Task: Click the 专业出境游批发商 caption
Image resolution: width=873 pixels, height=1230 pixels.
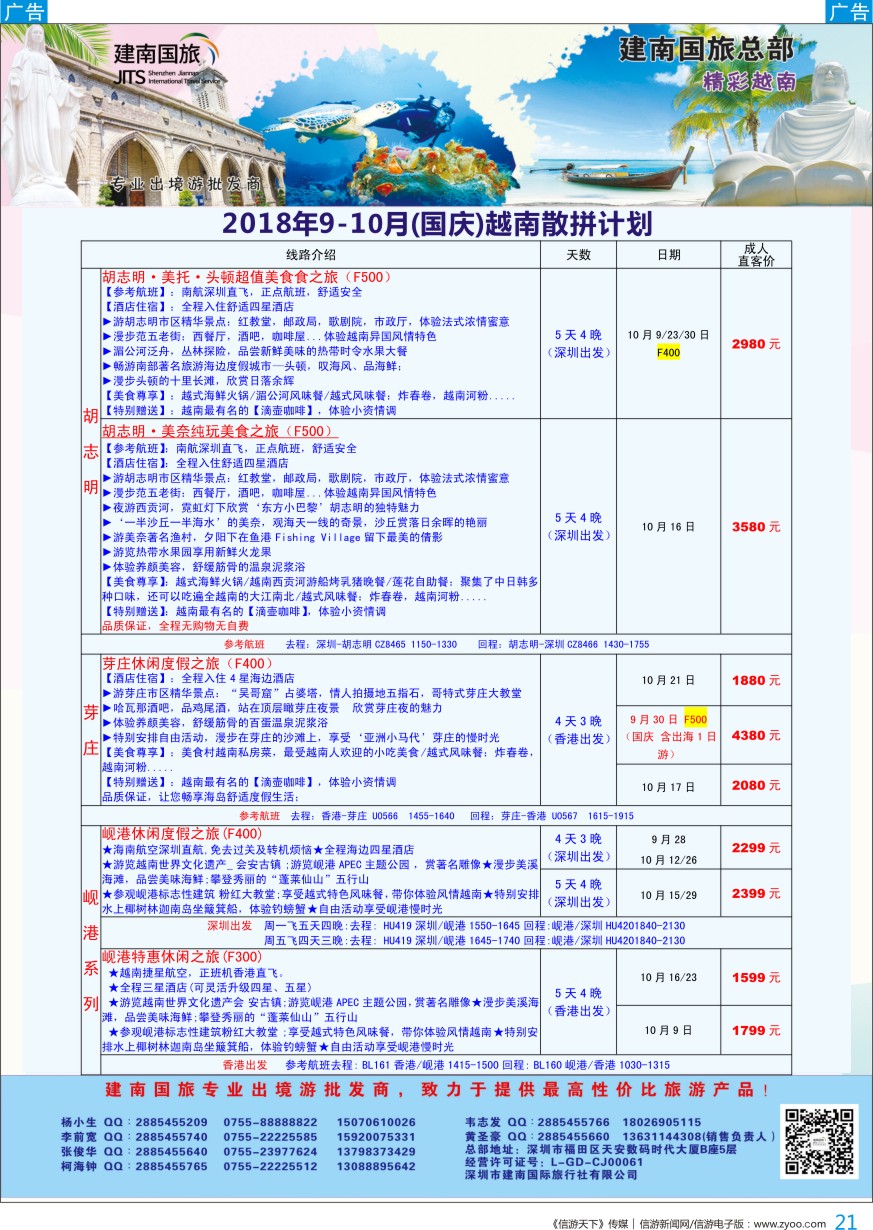Action: [185, 185]
